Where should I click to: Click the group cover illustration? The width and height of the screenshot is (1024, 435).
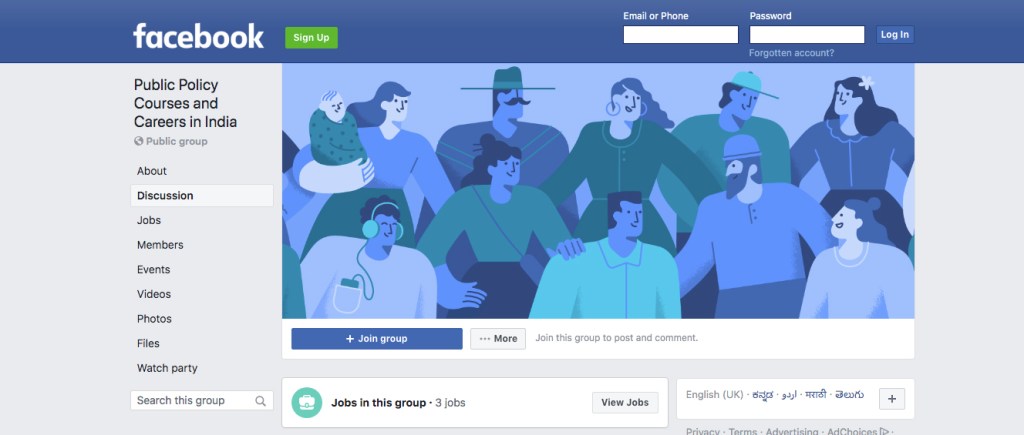tap(598, 191)
